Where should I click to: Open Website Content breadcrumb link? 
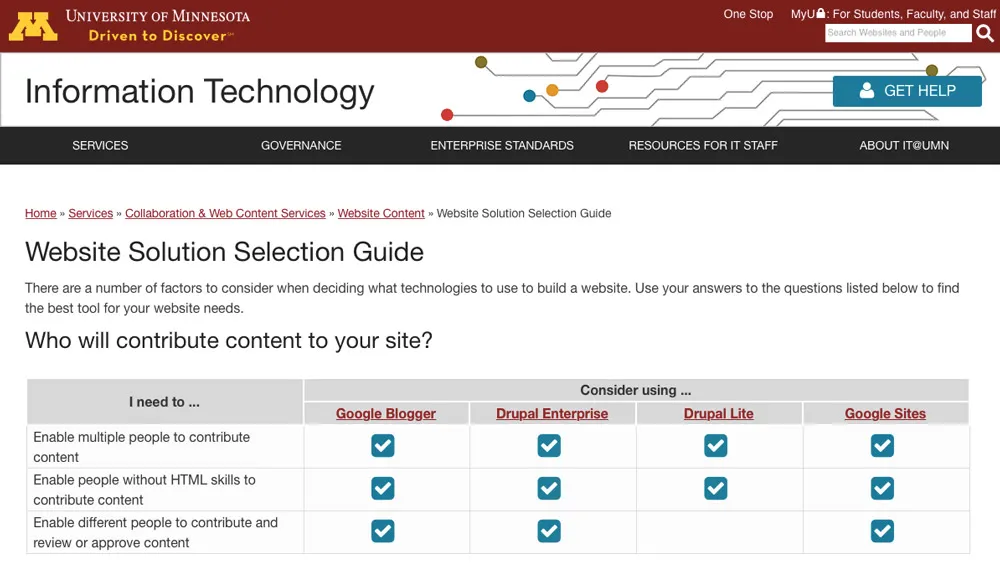pos(381,213)
